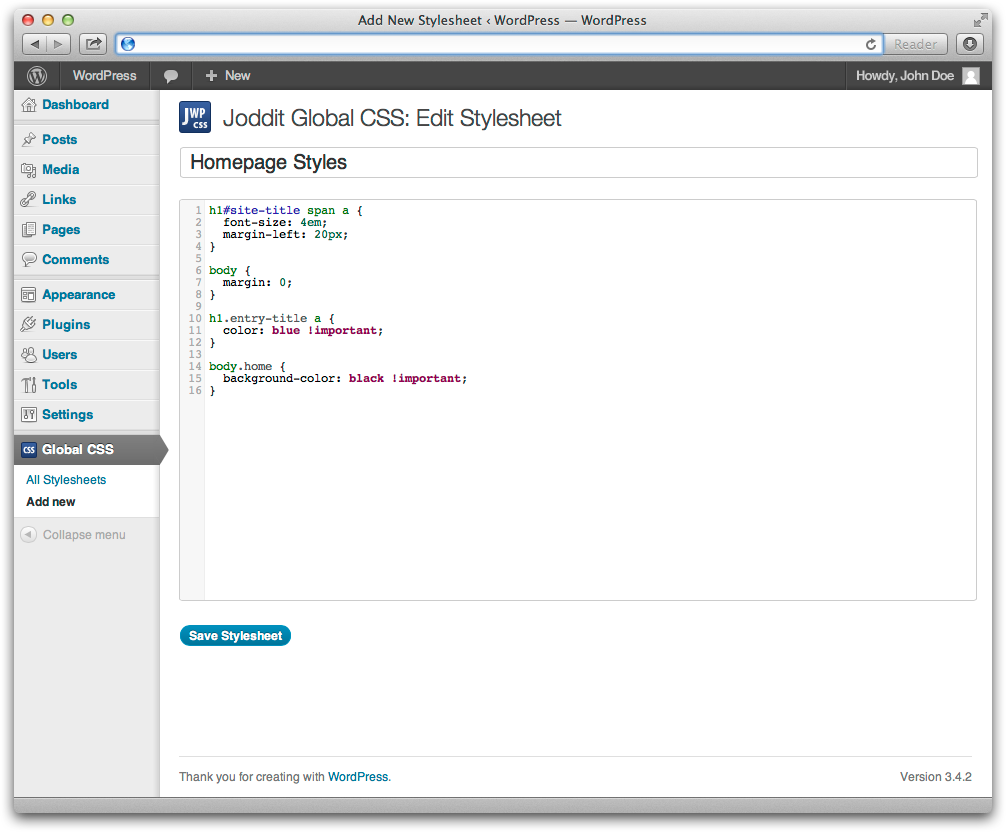
Task: Click the Dashboard house icon
Action: coord(29,105)
